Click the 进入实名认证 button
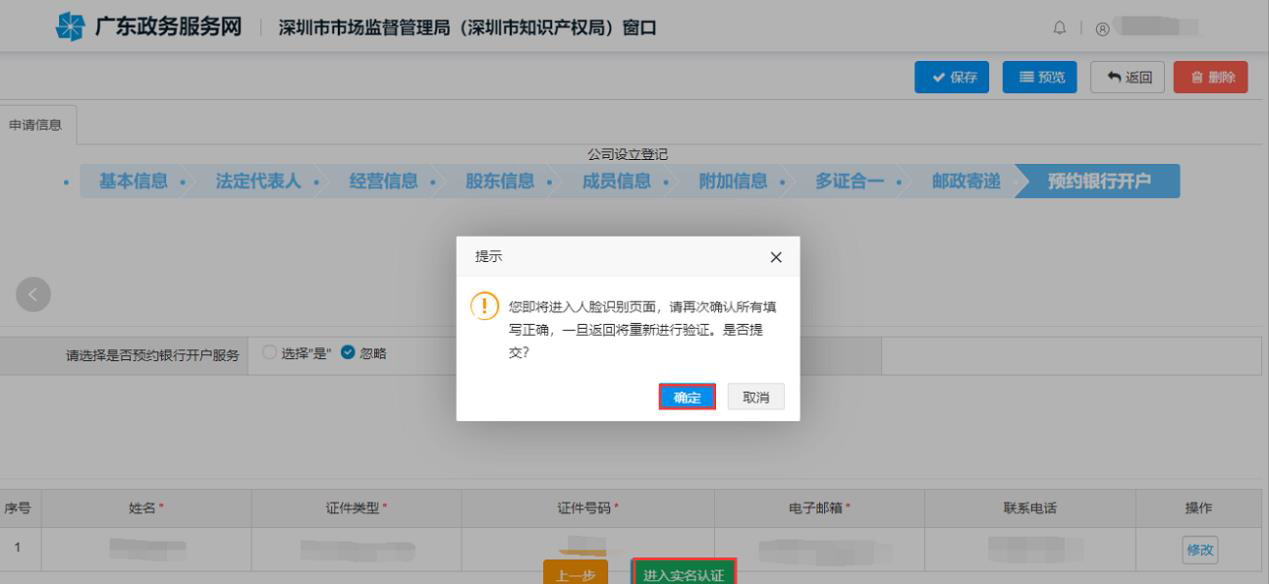 (x=685, y=575)
